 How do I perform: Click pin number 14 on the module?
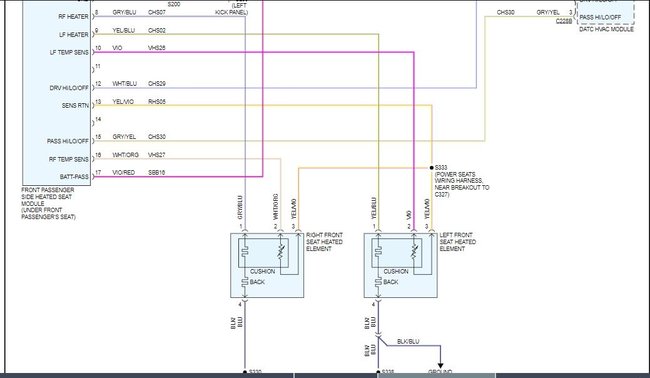pyautogui.click(x=98, y=119)
